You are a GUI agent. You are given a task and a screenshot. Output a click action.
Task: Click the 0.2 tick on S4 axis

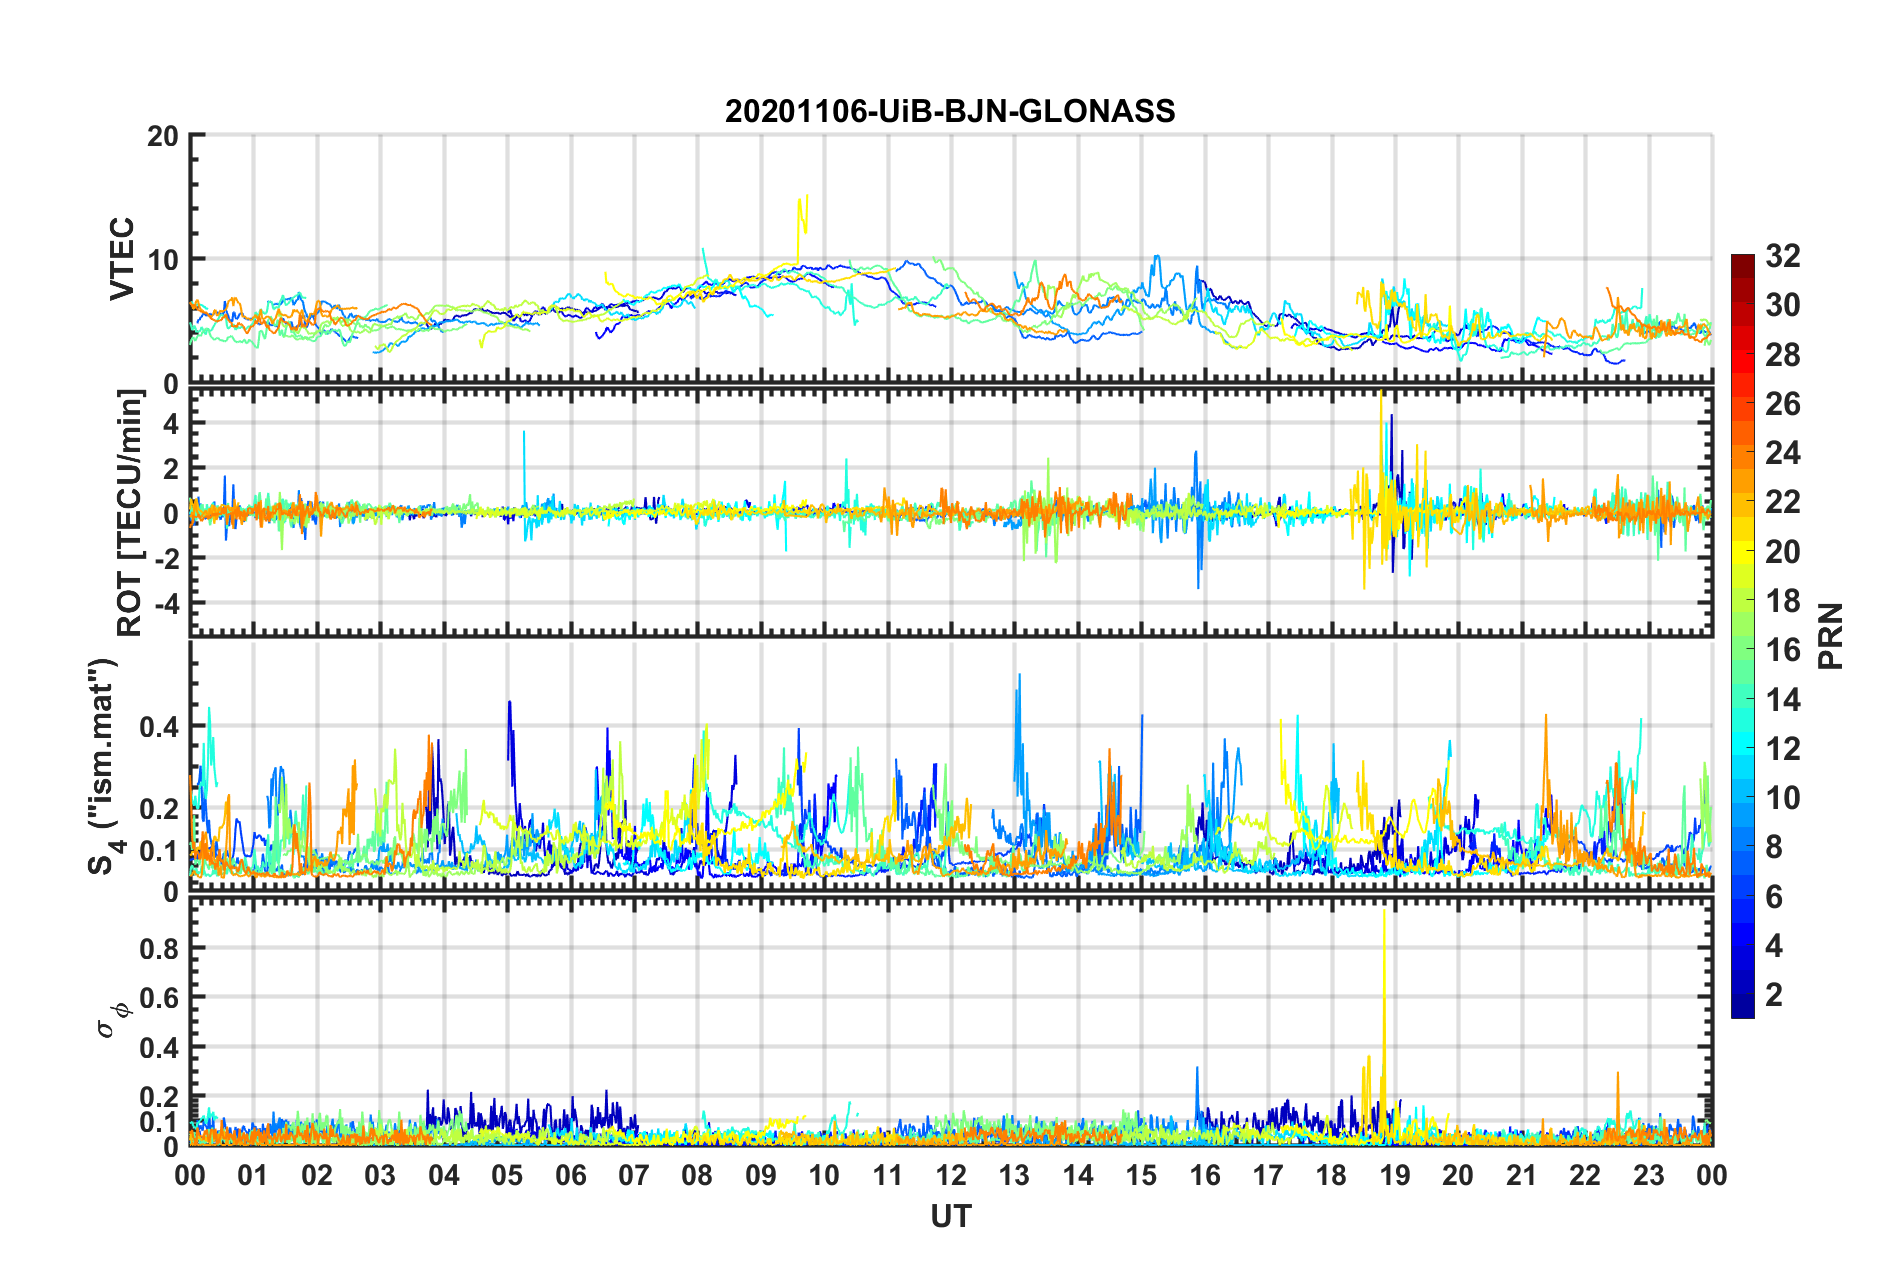160,809
